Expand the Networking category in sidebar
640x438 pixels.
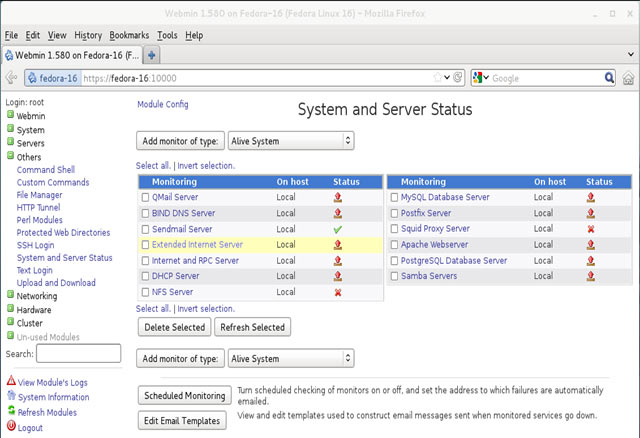pos(36,296)
